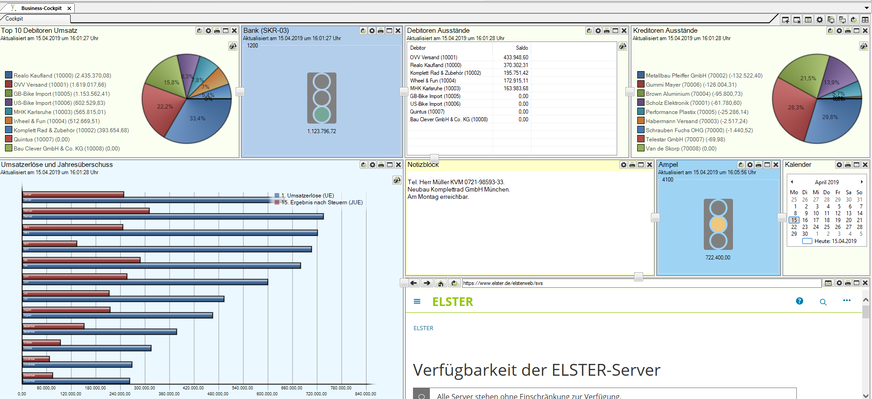Open settings gear of Kalender panel
This screenshot has height=399, width=872.
[839, 165]
